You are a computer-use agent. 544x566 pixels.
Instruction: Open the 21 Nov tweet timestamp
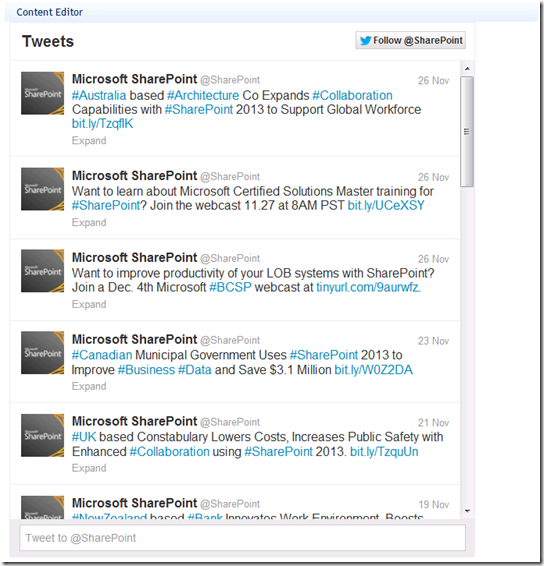[433, 423]
